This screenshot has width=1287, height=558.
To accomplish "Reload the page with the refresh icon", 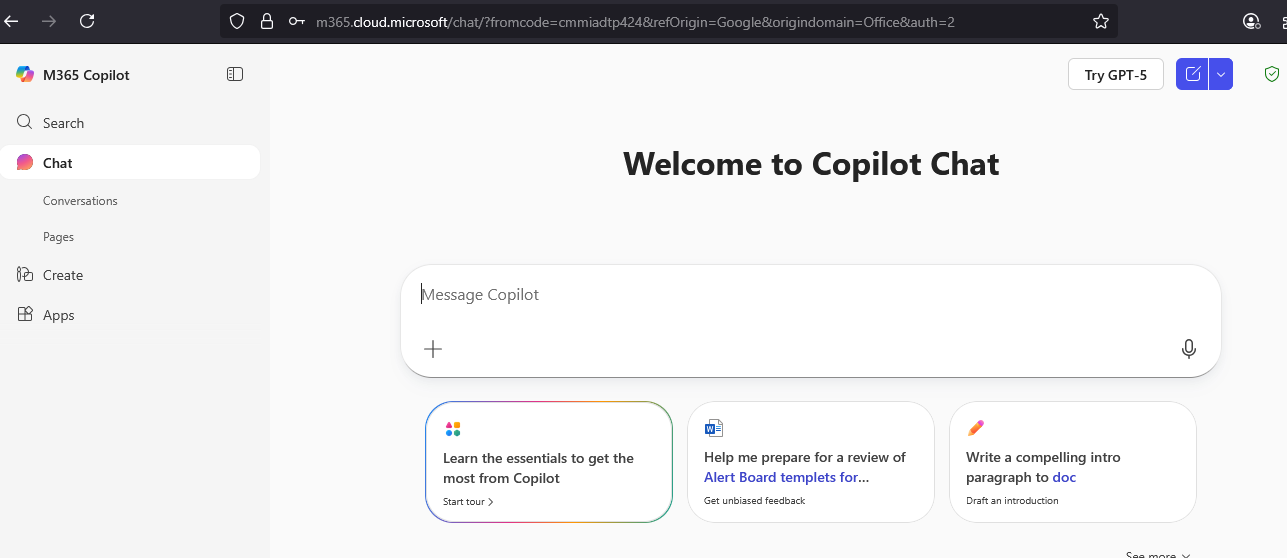I will click(x=87, y=20).
